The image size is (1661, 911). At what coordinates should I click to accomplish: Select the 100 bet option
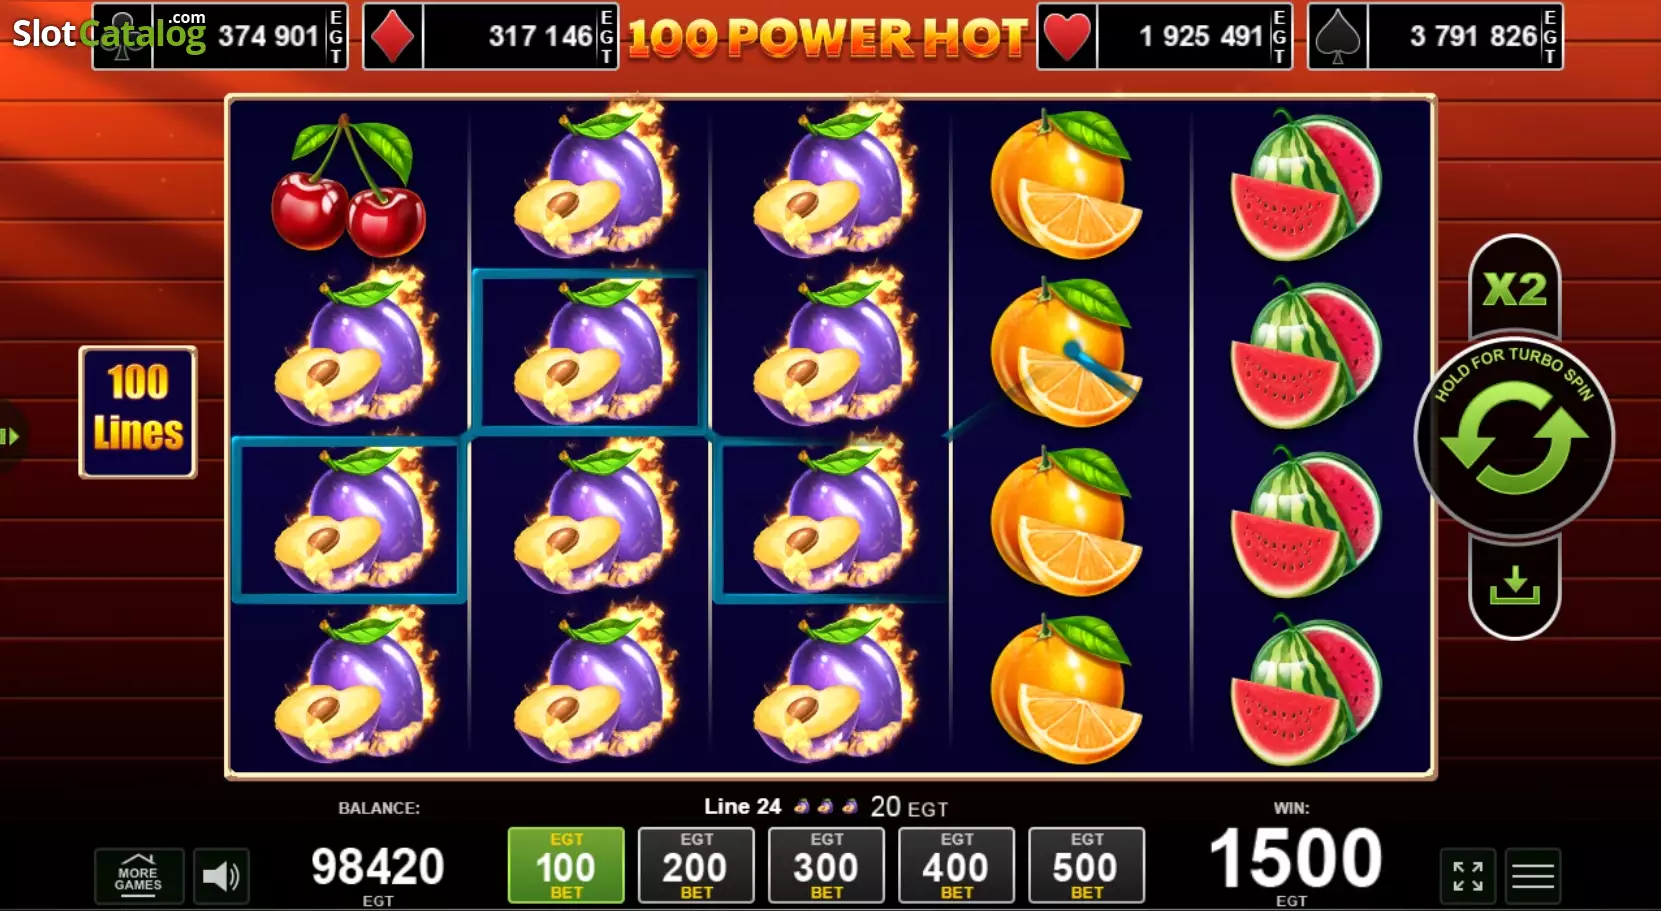pyautogui.click(x=566, y=865)
